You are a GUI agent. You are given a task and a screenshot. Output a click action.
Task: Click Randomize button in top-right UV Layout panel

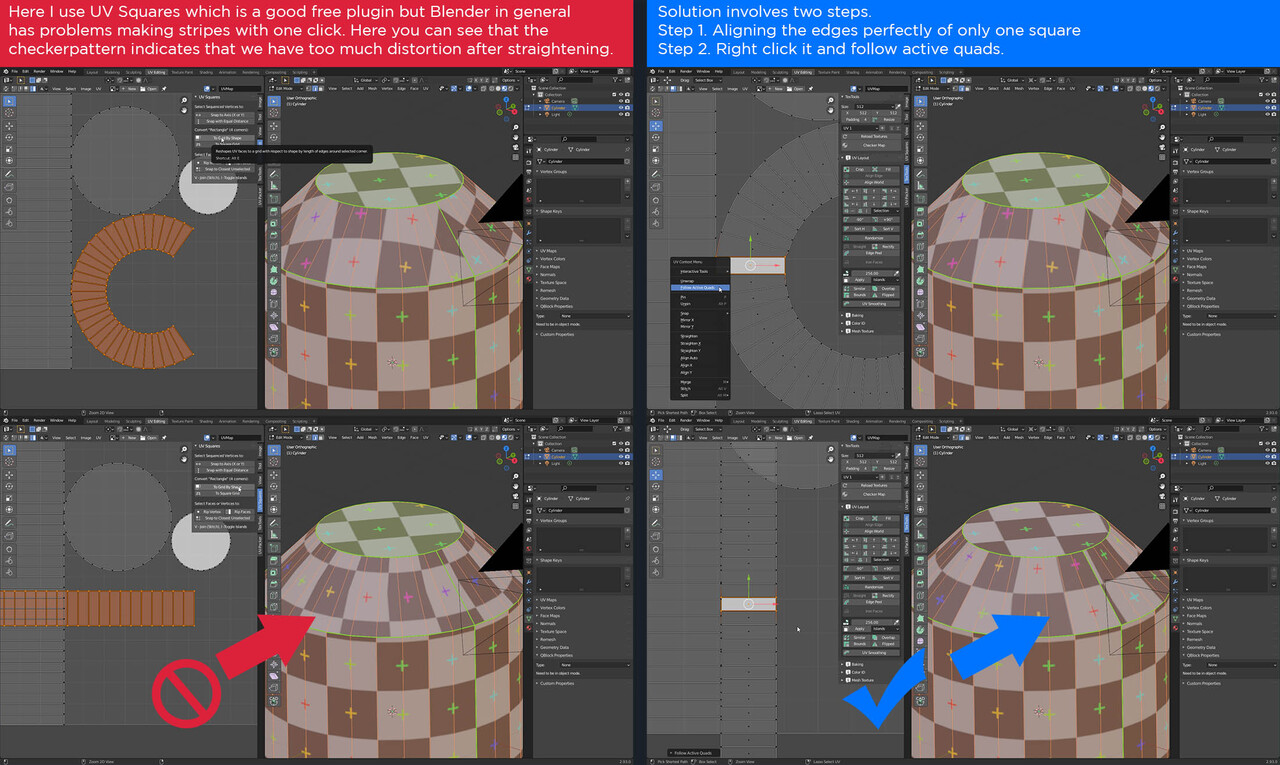873,239
